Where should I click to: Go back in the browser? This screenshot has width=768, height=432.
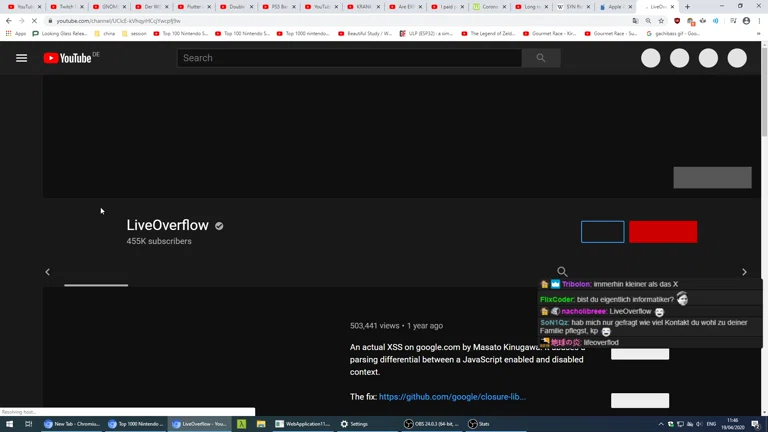point(9,21)
